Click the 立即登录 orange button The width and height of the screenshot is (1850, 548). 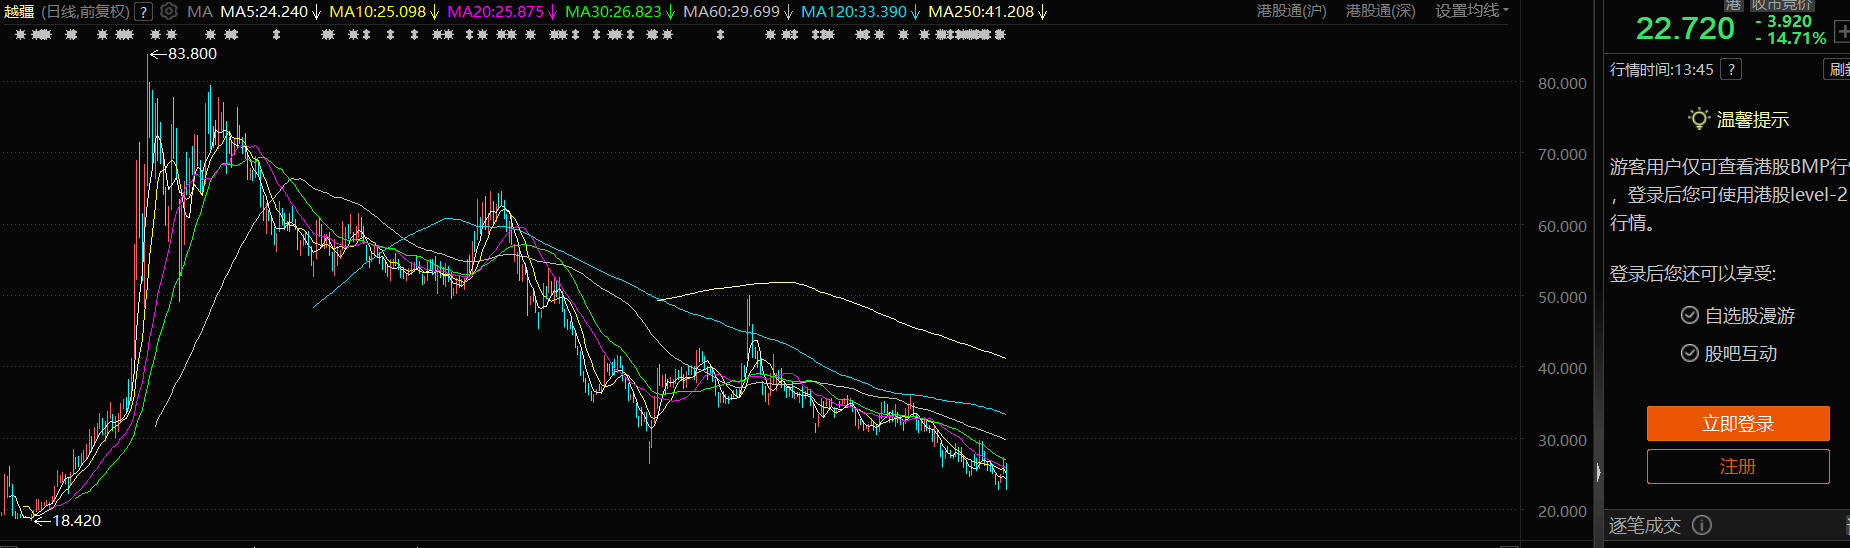pos(1738,423)
